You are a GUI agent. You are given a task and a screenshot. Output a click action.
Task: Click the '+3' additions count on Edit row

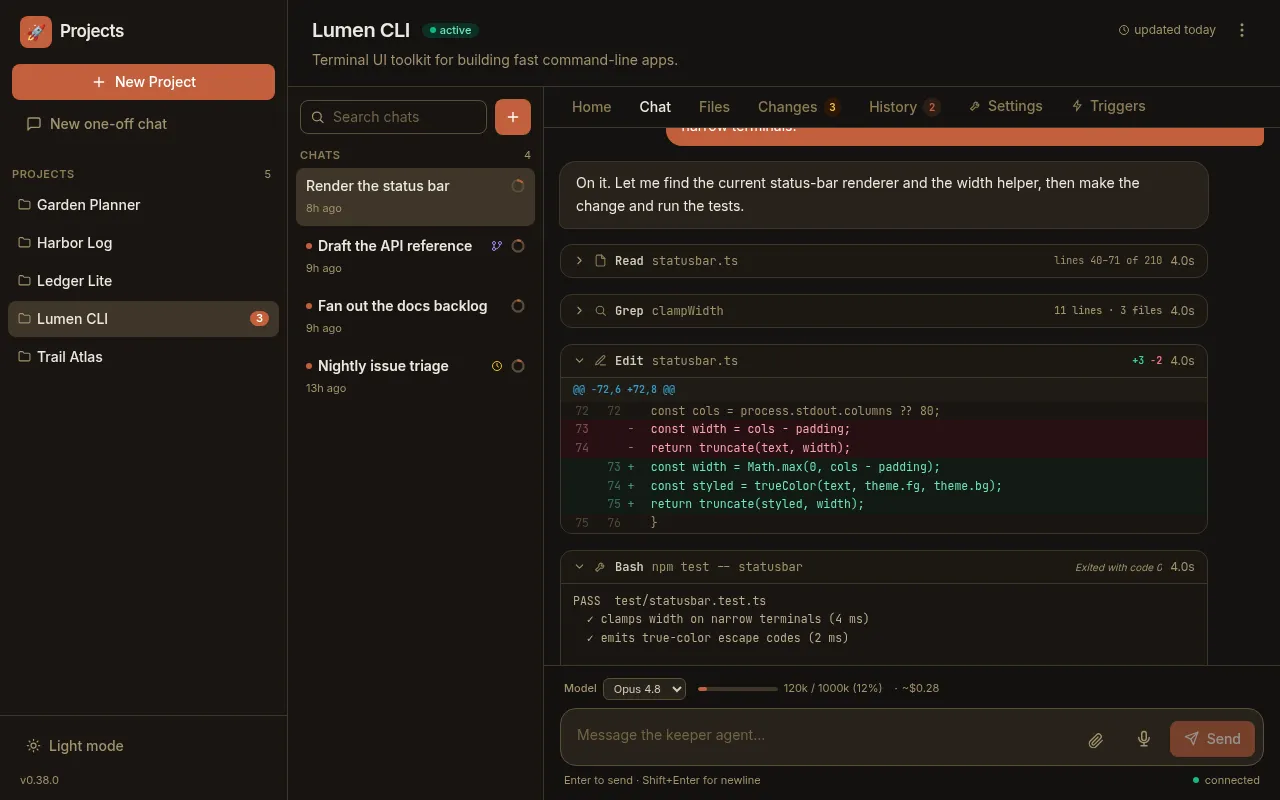[1138, 361]
